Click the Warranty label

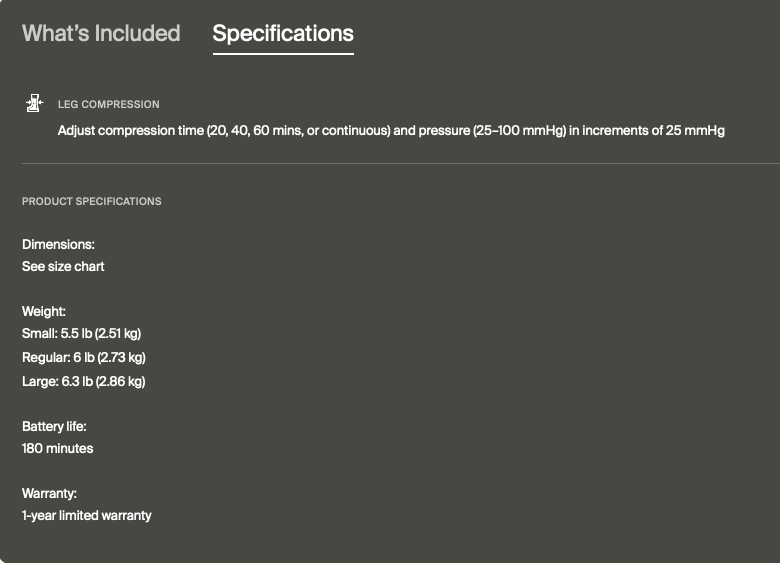tap(49, 494)
